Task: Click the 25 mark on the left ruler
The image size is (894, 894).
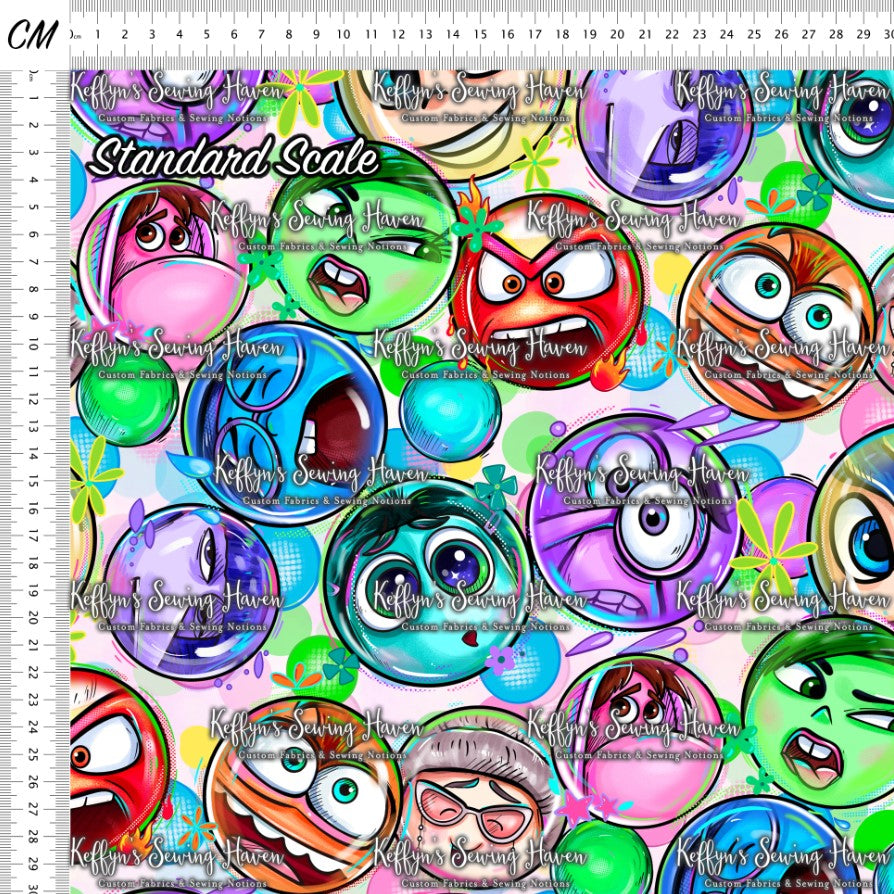Action: click(x=34, y=754)
